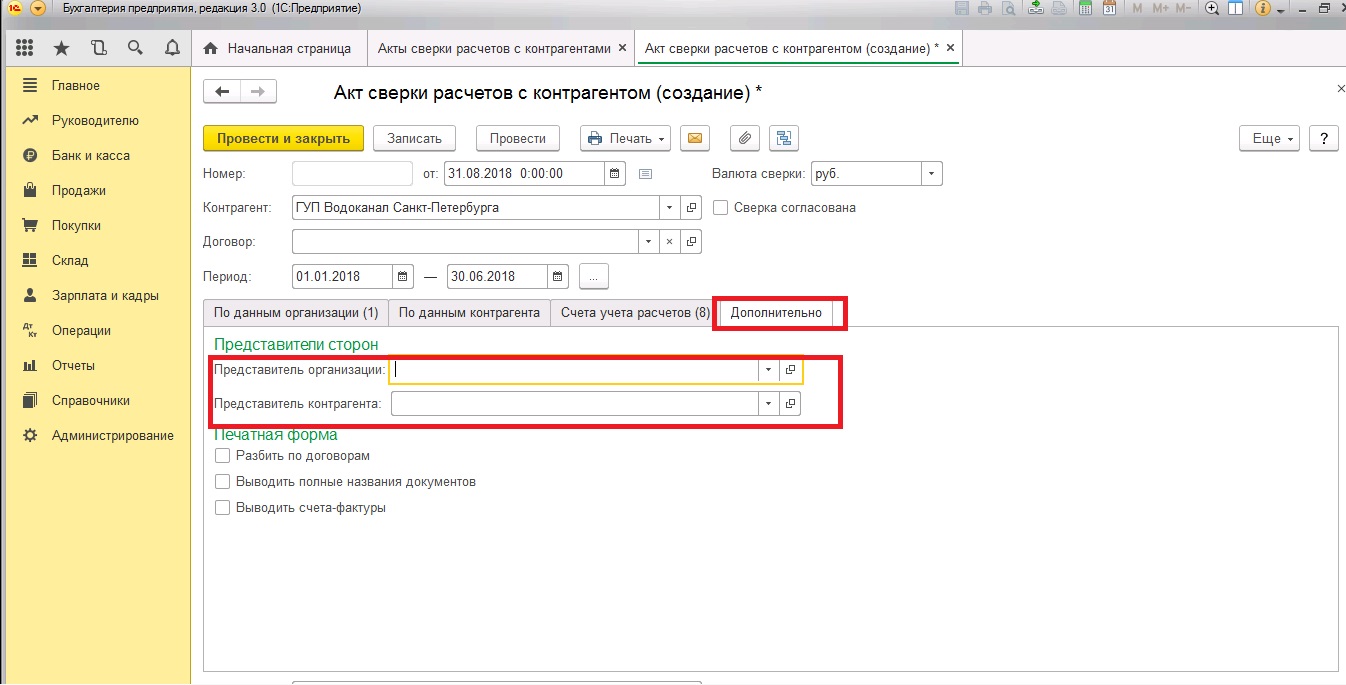This screenshot has height=685, width=1346.
Task: Open calendar picker for document date
Action: [x=617, y=174]
